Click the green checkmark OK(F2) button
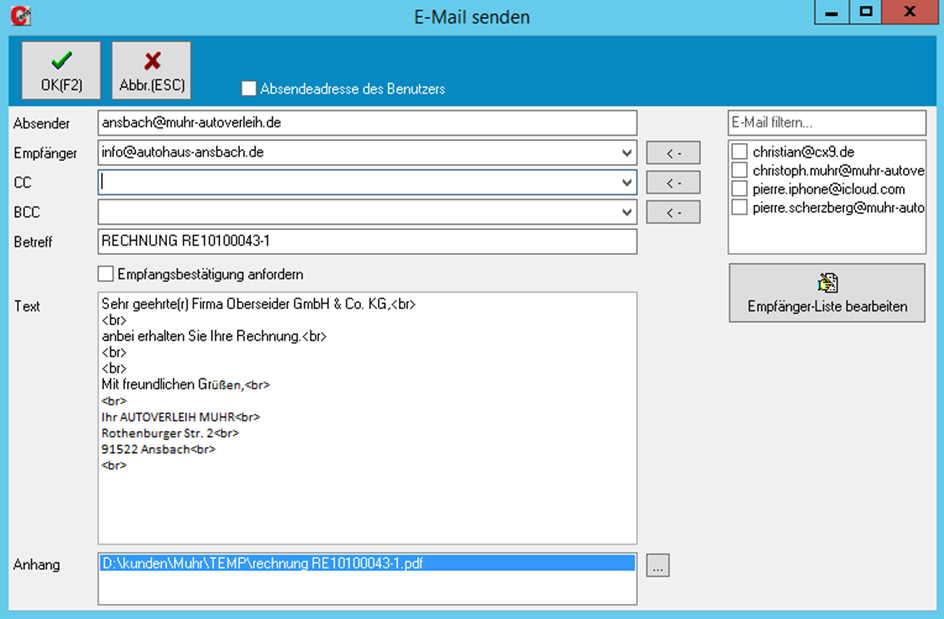 [x=61, y=70]
